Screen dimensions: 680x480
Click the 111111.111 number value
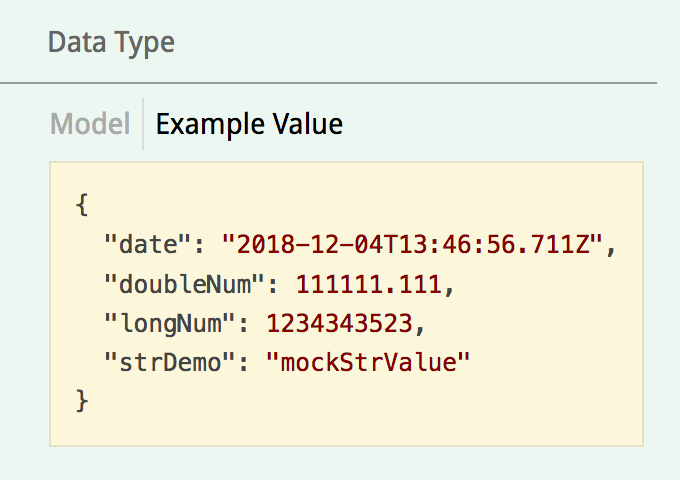tap(370, 284)
